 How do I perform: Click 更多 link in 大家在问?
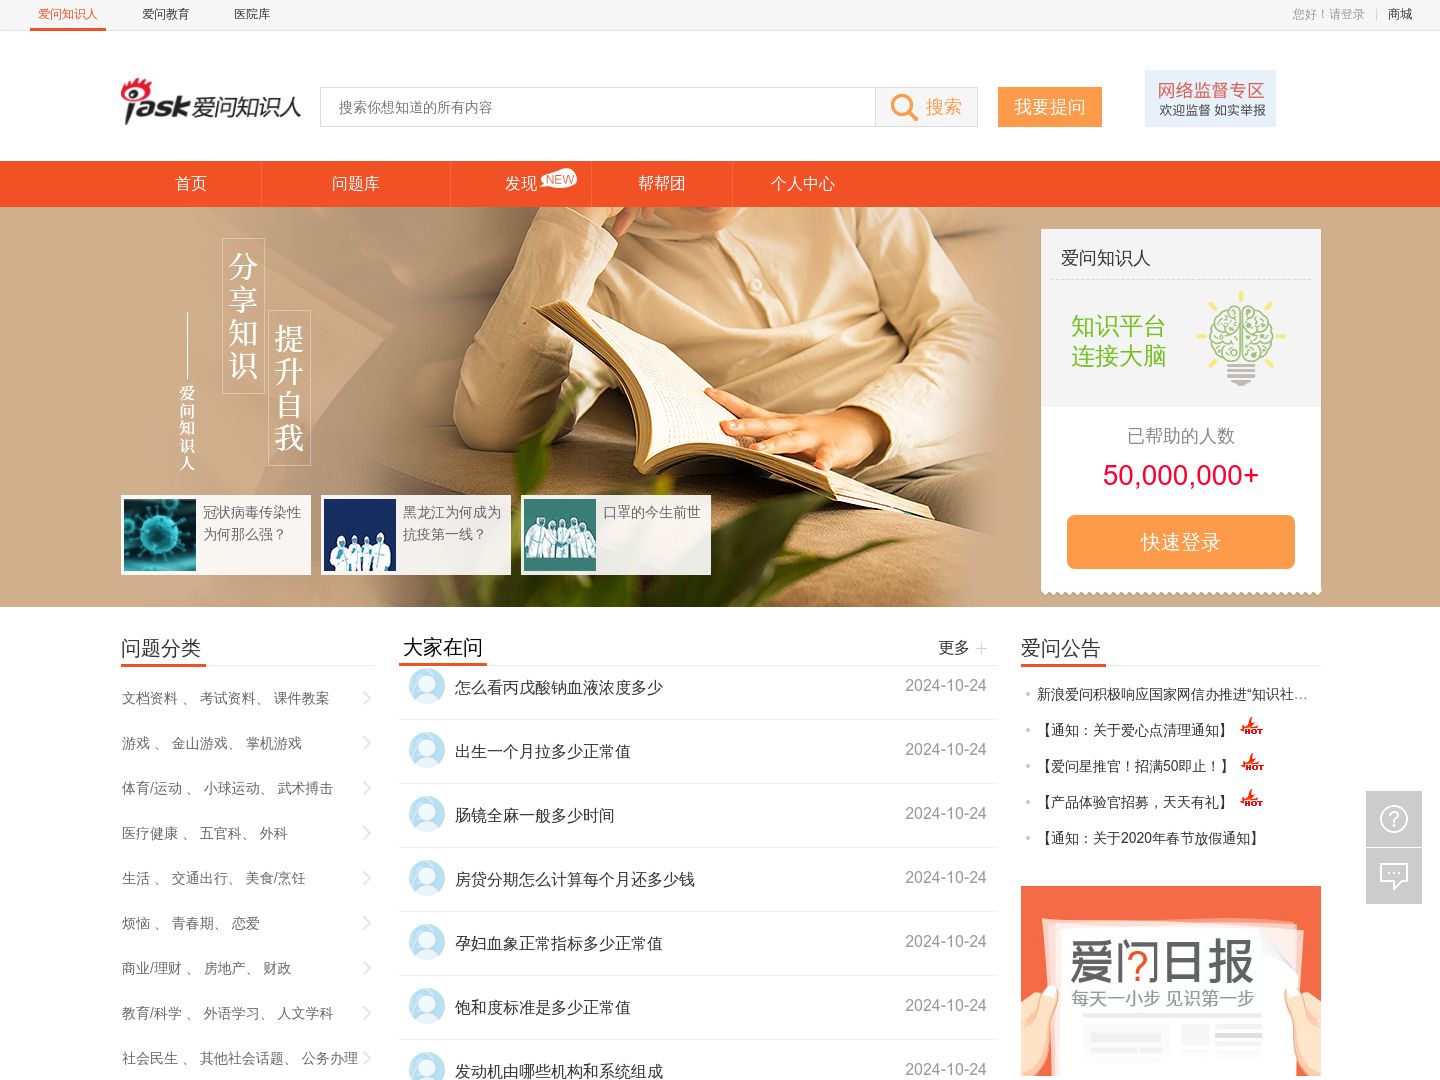pyautogui.click(x=954, y=648)
